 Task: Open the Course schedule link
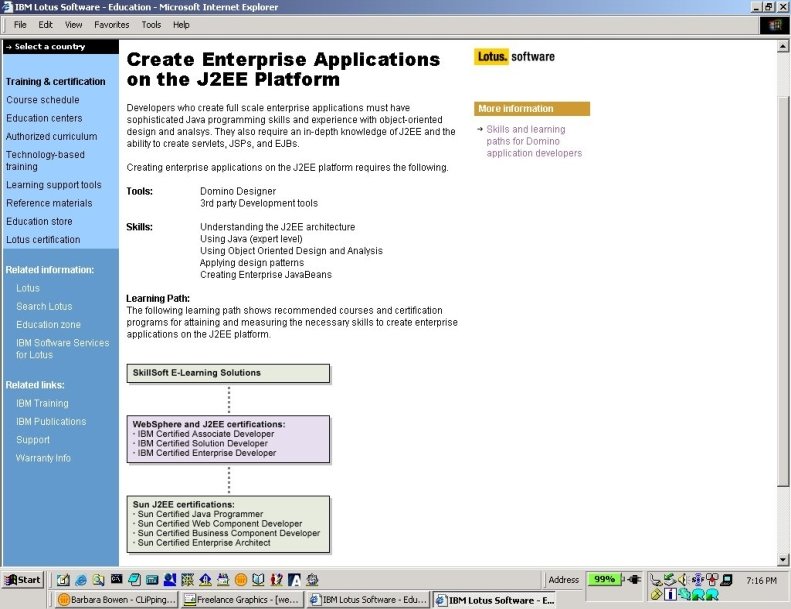tap(43, 100)
